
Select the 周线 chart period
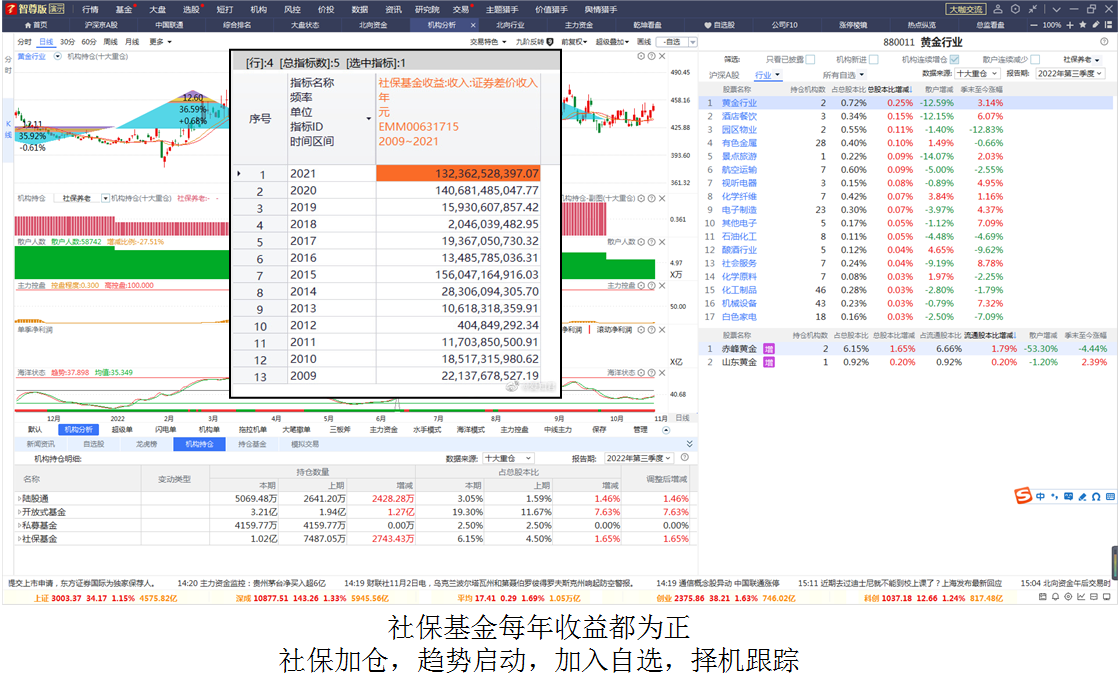111,42
